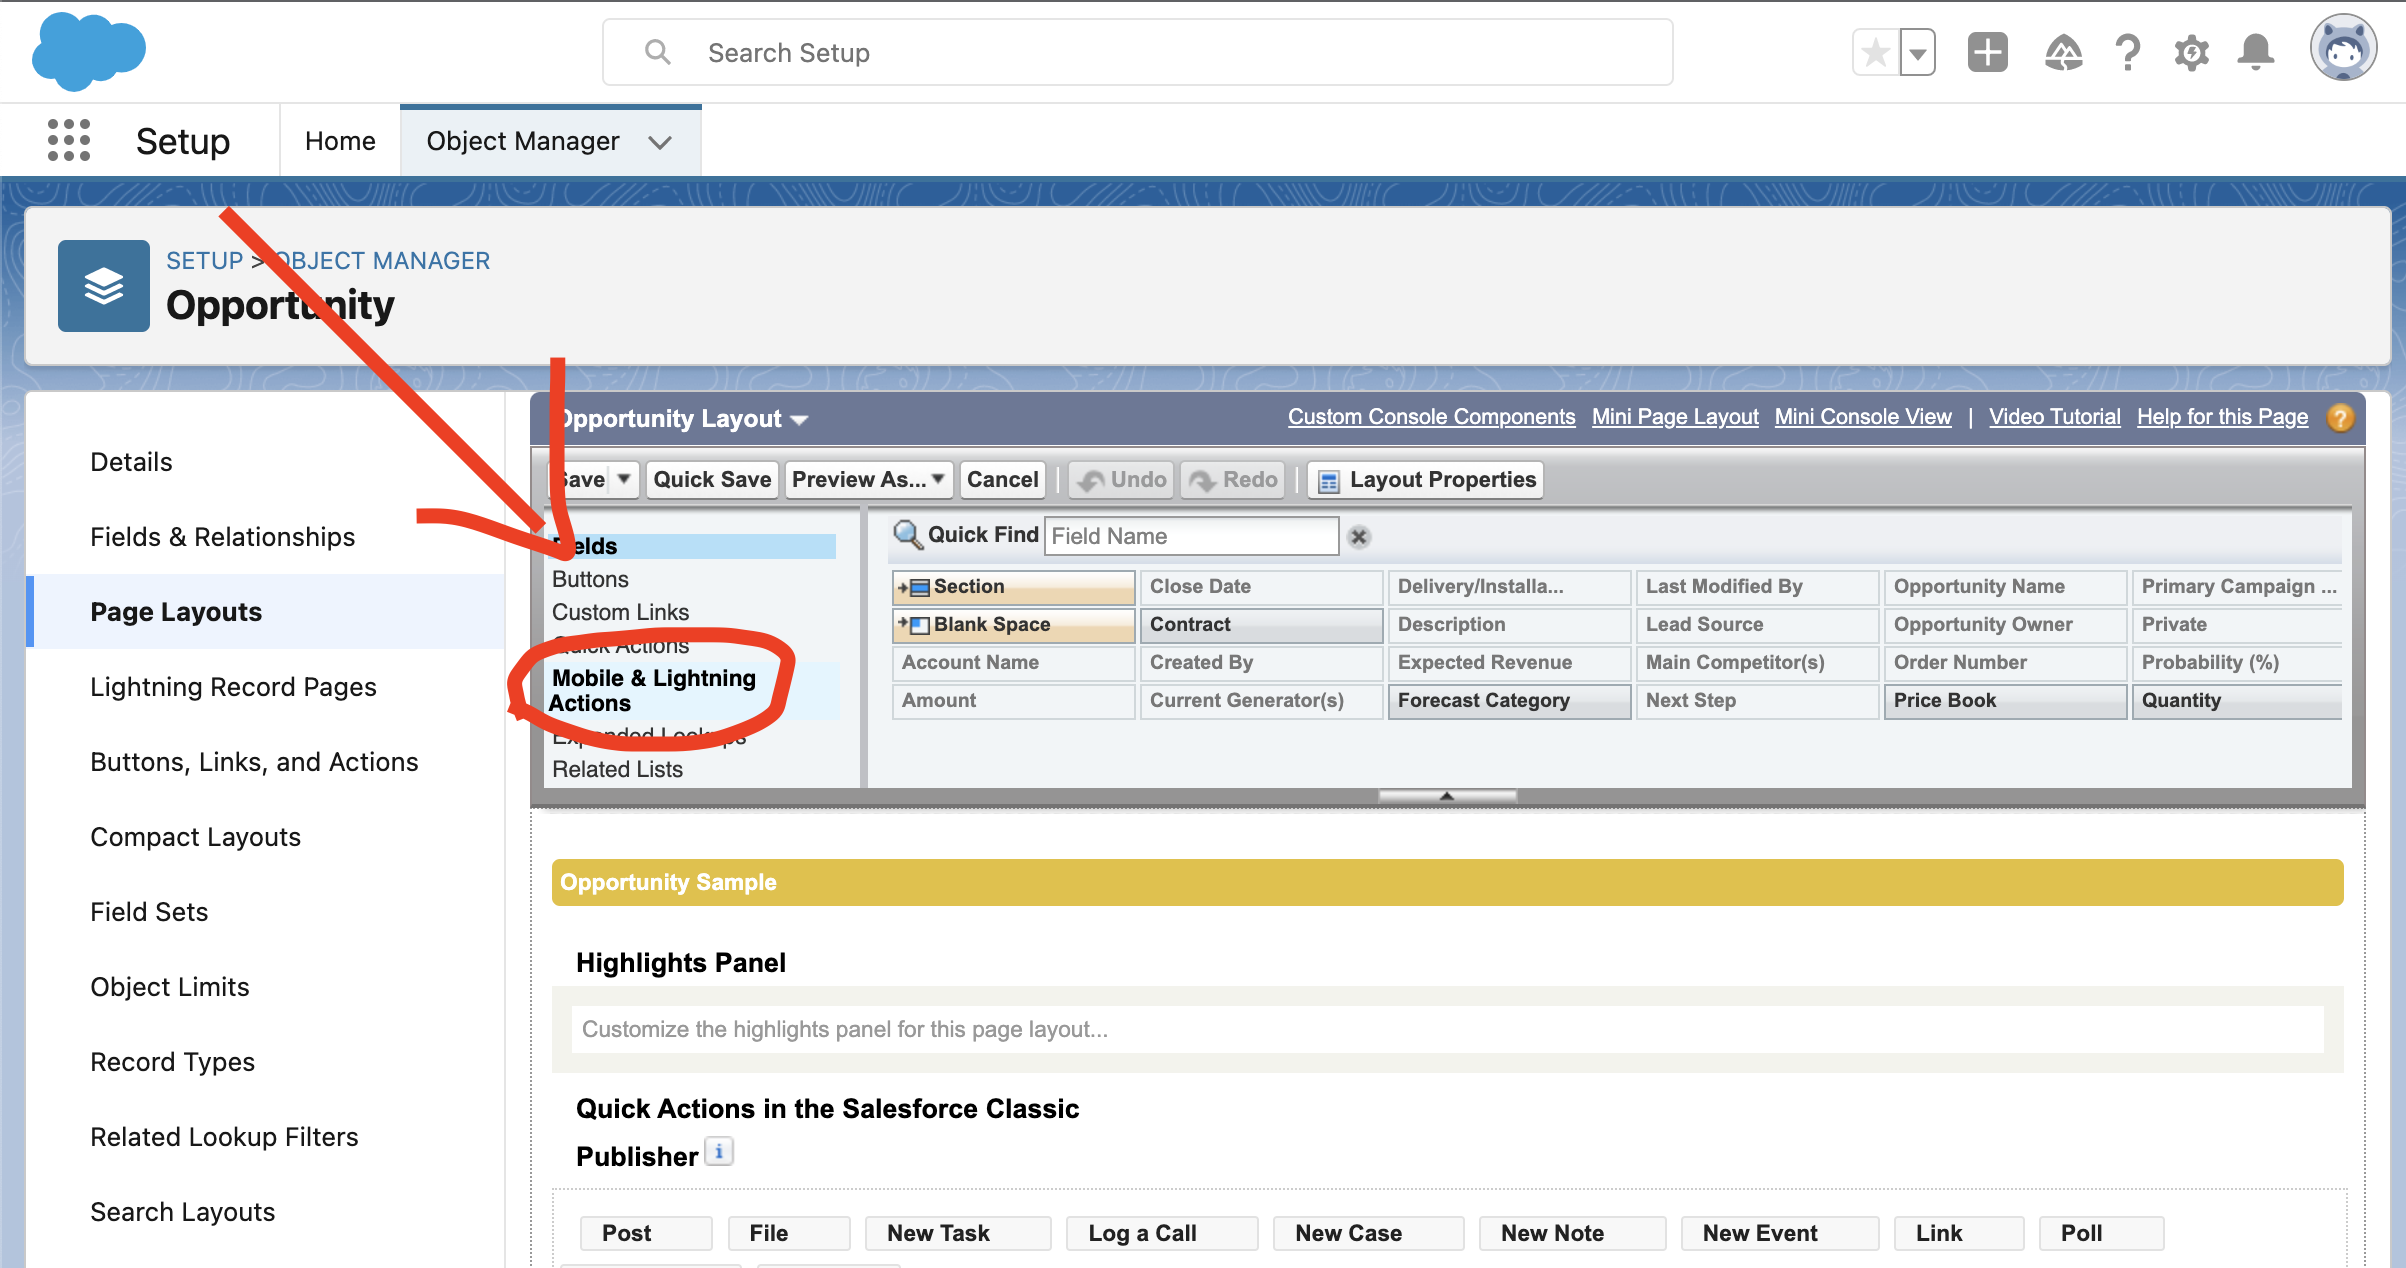Open the Save button dropdown arrow
Image resolution: width=2406 pixels, height=1268 pixels.
(x=624, y=480)
